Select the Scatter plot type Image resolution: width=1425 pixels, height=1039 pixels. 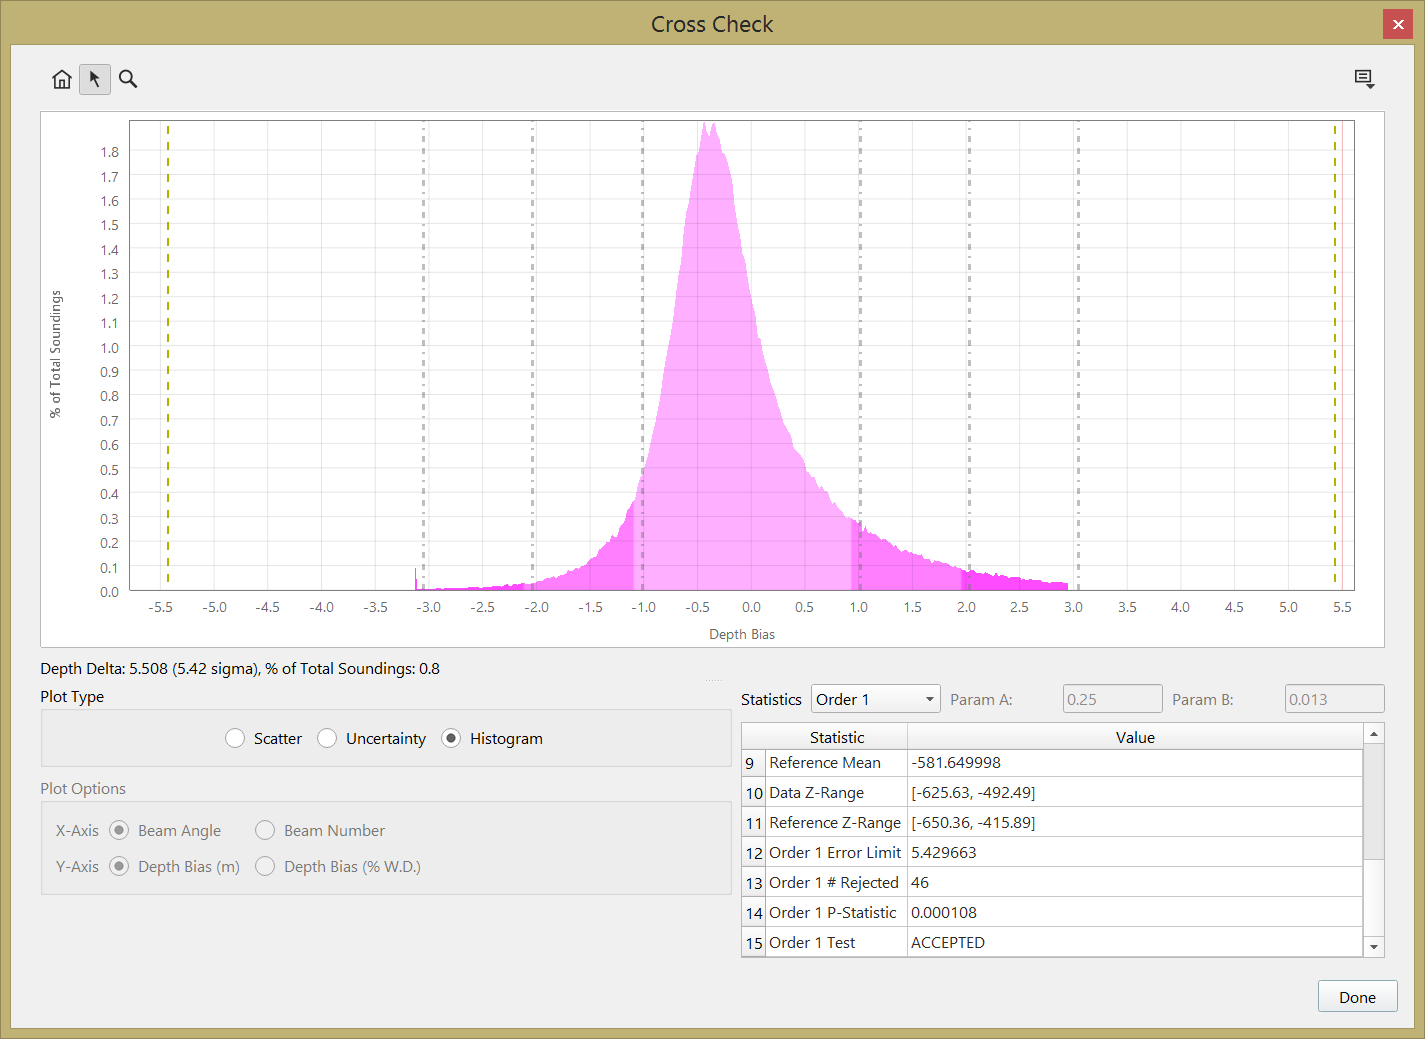click(x=236, y=738)
